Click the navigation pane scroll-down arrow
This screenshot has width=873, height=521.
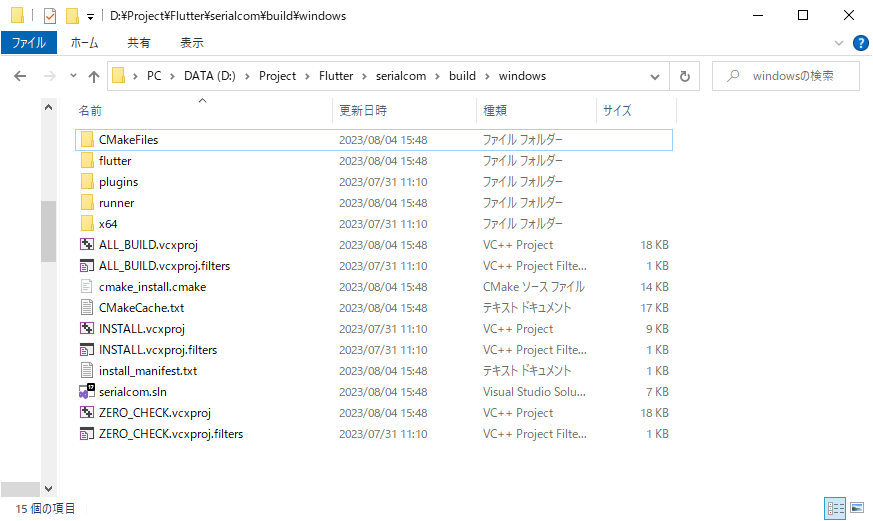[48, 489]
